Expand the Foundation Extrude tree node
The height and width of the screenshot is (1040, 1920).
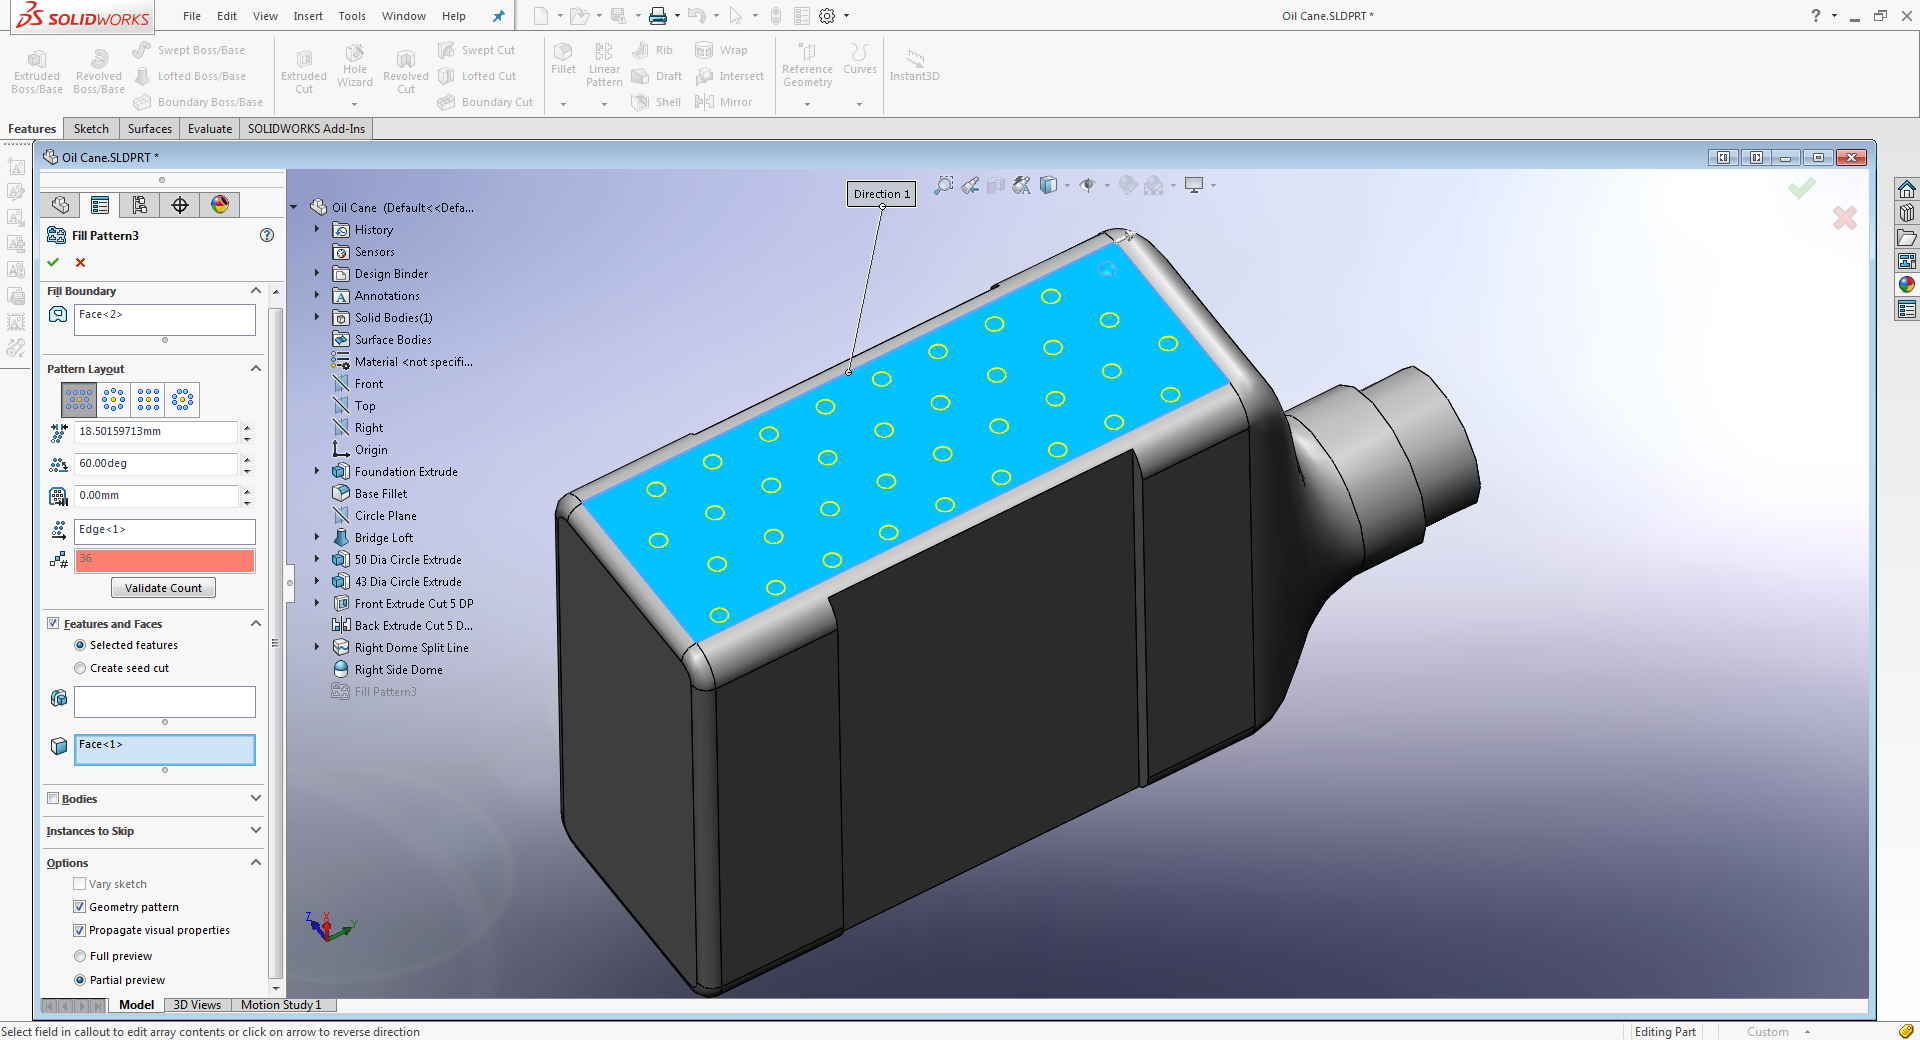[317, 471]
